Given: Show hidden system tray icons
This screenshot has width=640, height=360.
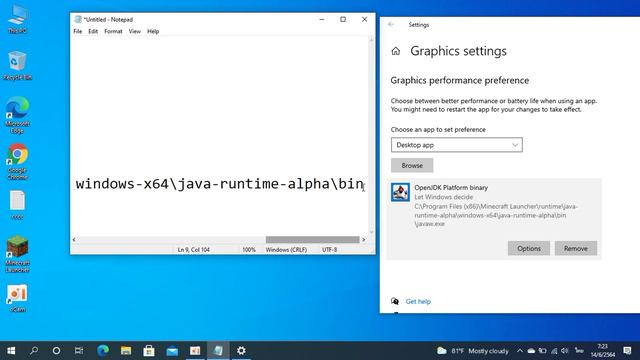Looking at the screenshot, I should pyautogui.click(x=520, y=351).
